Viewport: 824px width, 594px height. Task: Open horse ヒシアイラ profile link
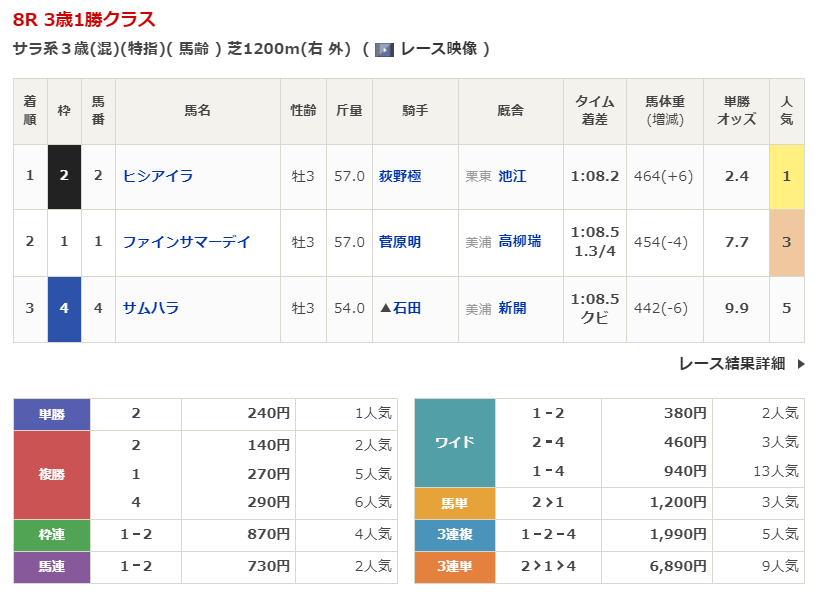tap(158, 176)
